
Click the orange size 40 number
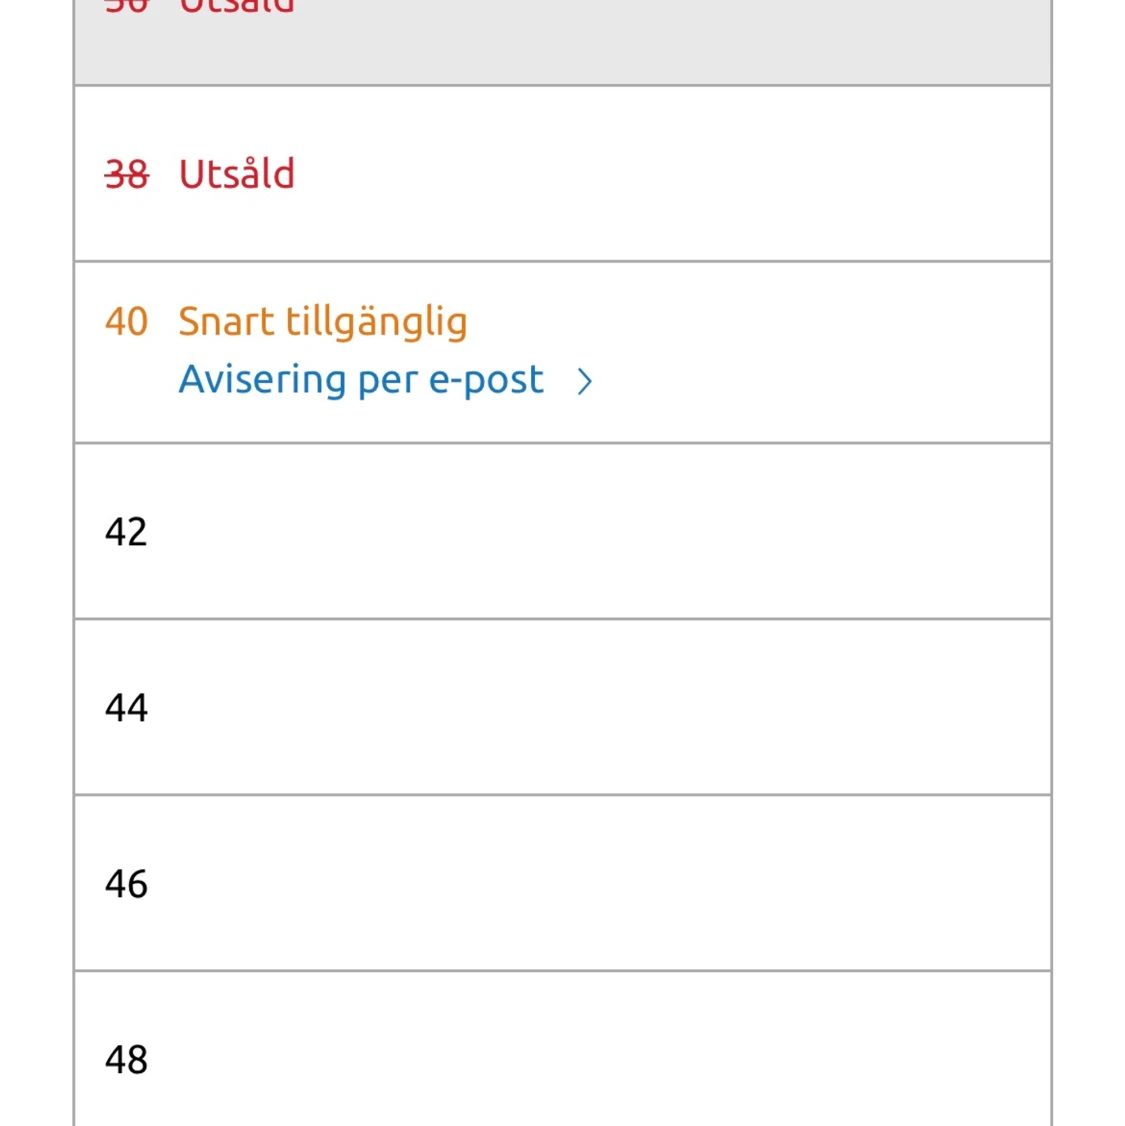coord(126,322)
